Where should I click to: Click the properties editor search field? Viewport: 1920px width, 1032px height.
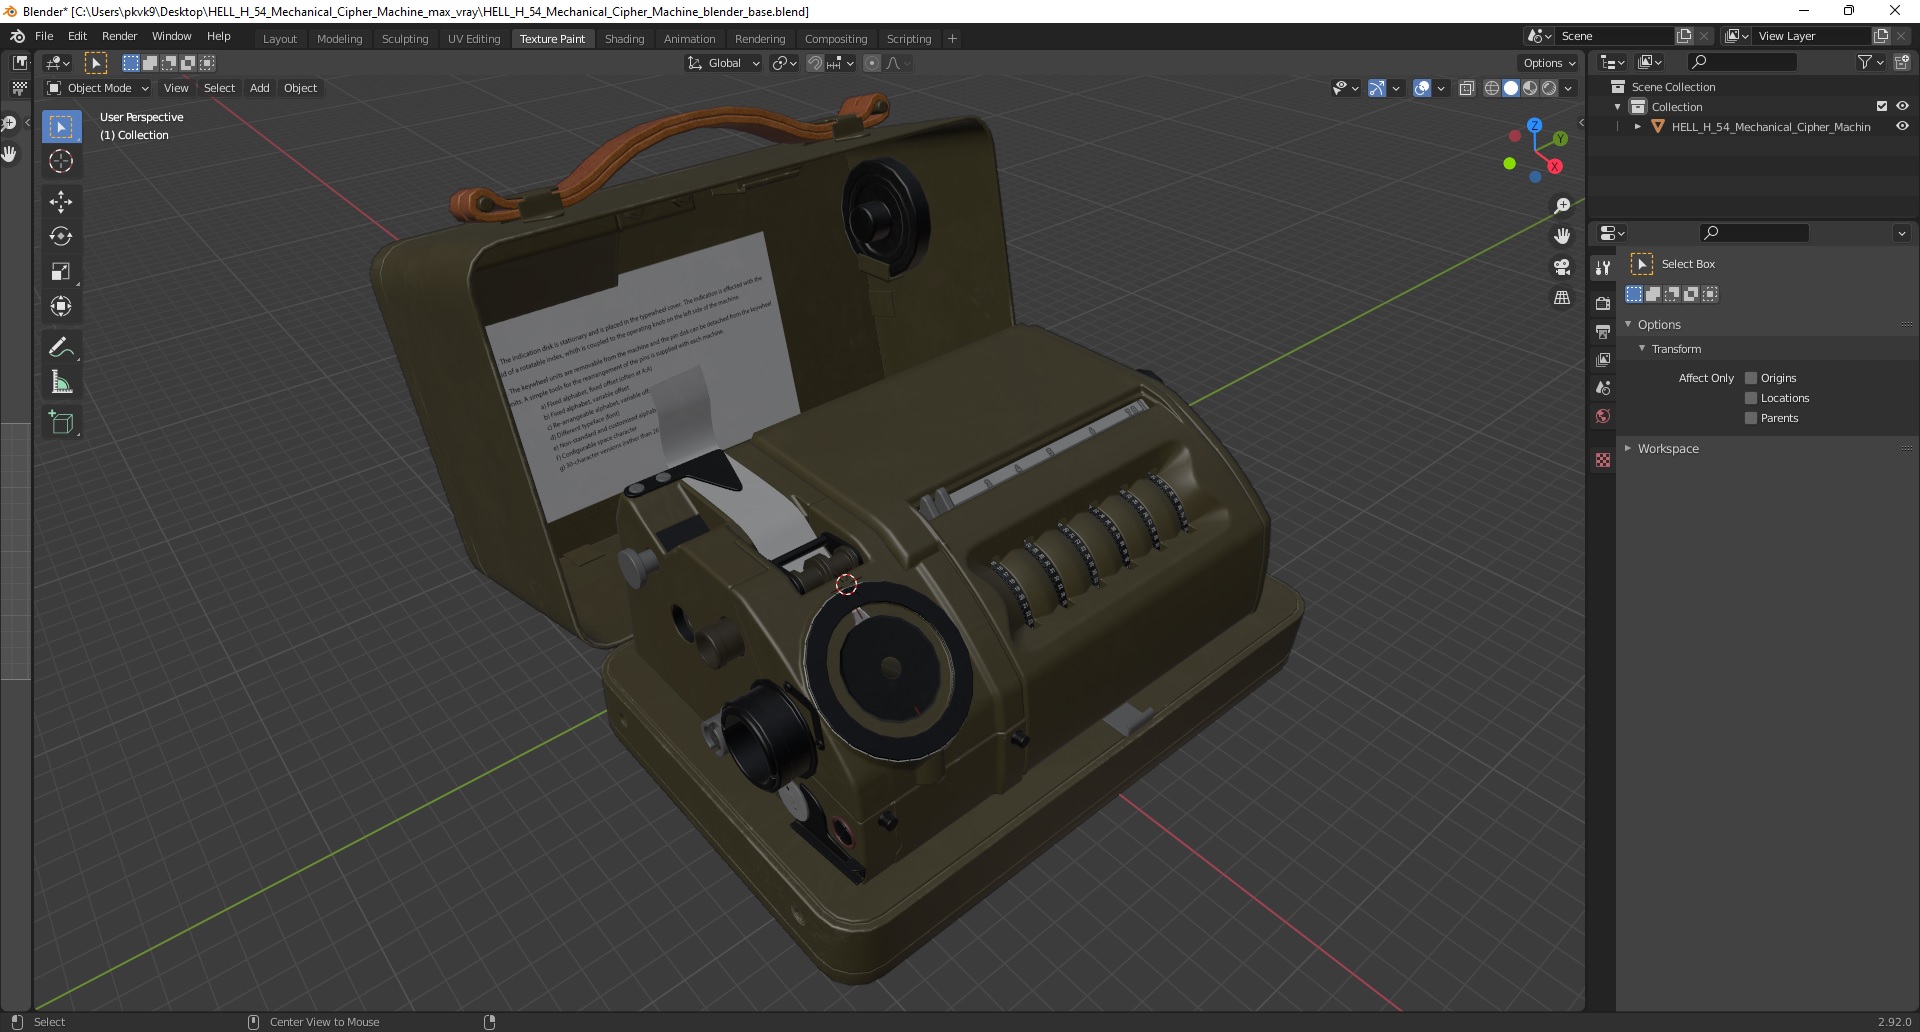[1755, 233]
